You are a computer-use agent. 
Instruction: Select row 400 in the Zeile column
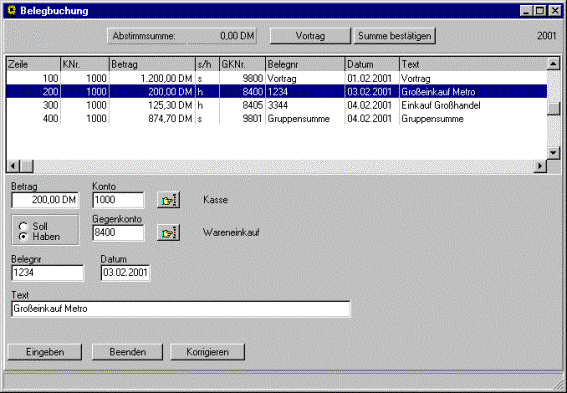[x=51, y=119]
